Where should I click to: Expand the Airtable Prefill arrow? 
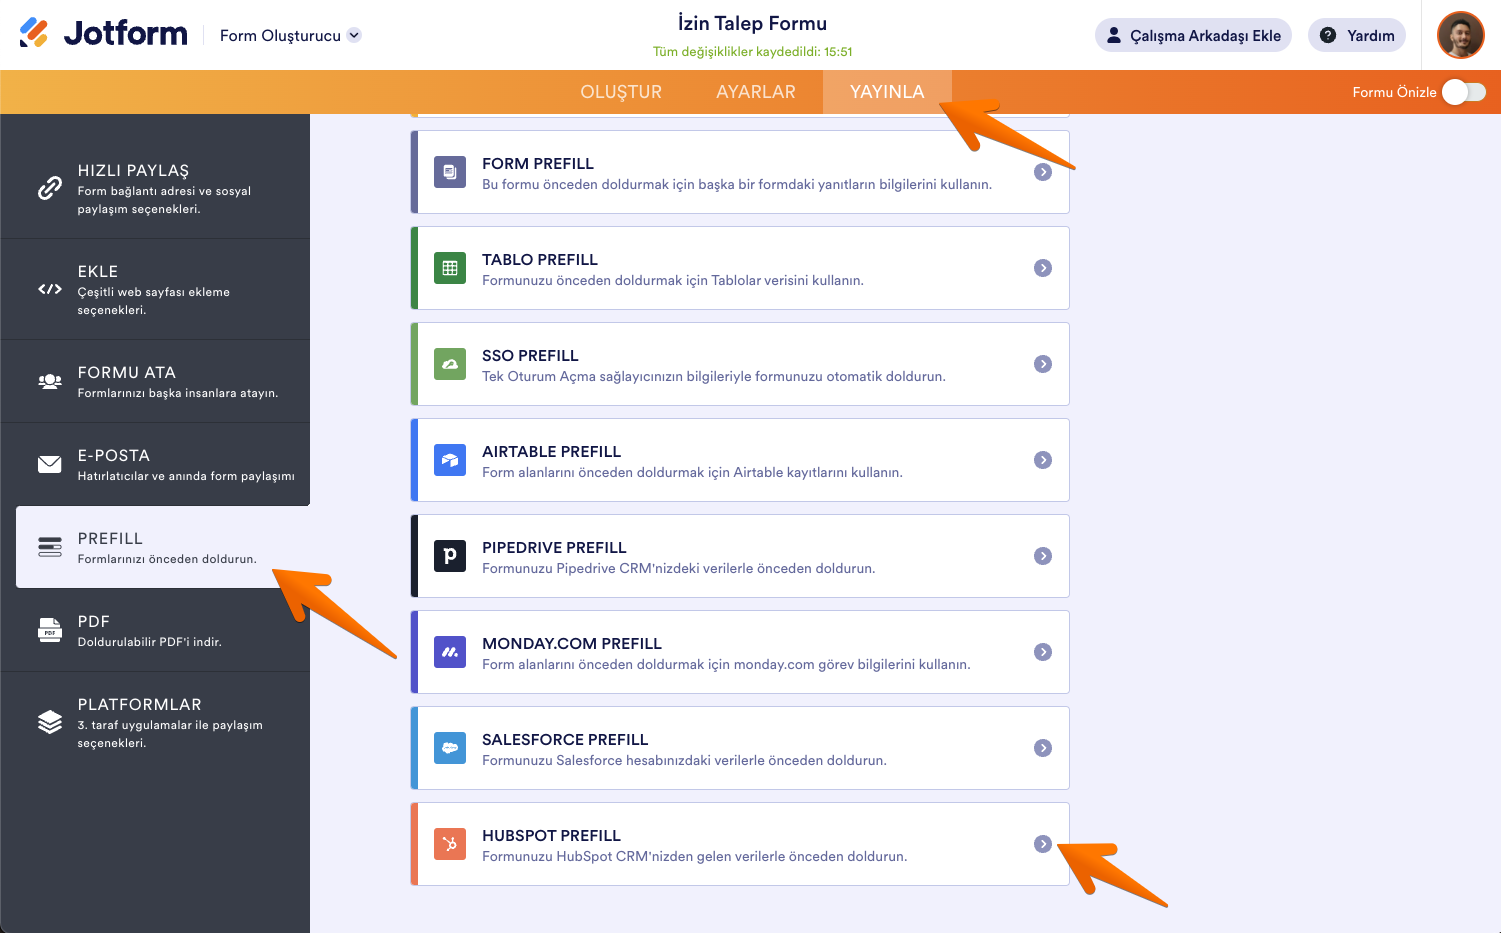1043,460
